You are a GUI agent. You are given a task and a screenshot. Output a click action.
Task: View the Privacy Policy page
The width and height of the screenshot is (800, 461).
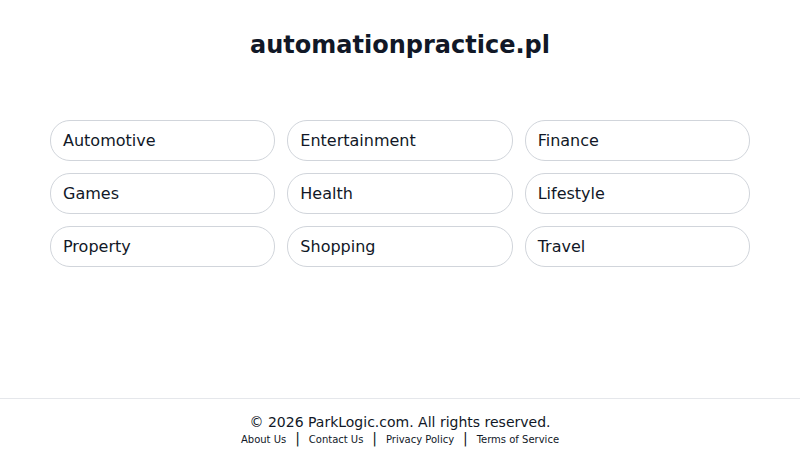point(420,440)
